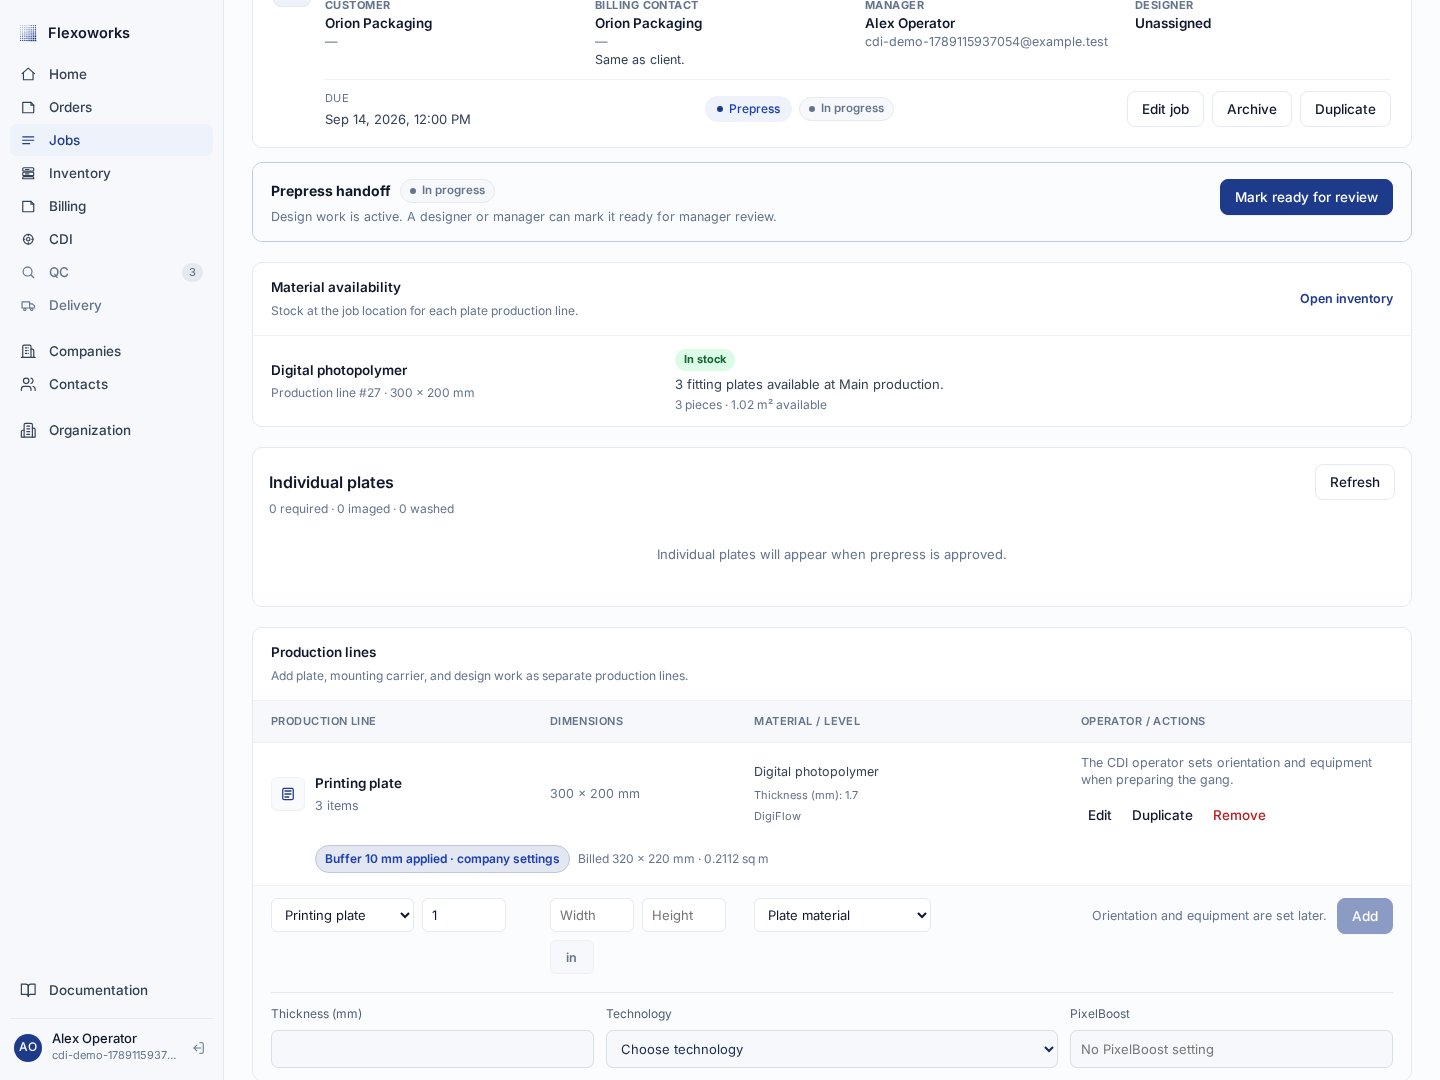This screenshot has width=1440, height=1080.
Task: Click the Refresh button for Individual plates
Action: pos(1355,482)
